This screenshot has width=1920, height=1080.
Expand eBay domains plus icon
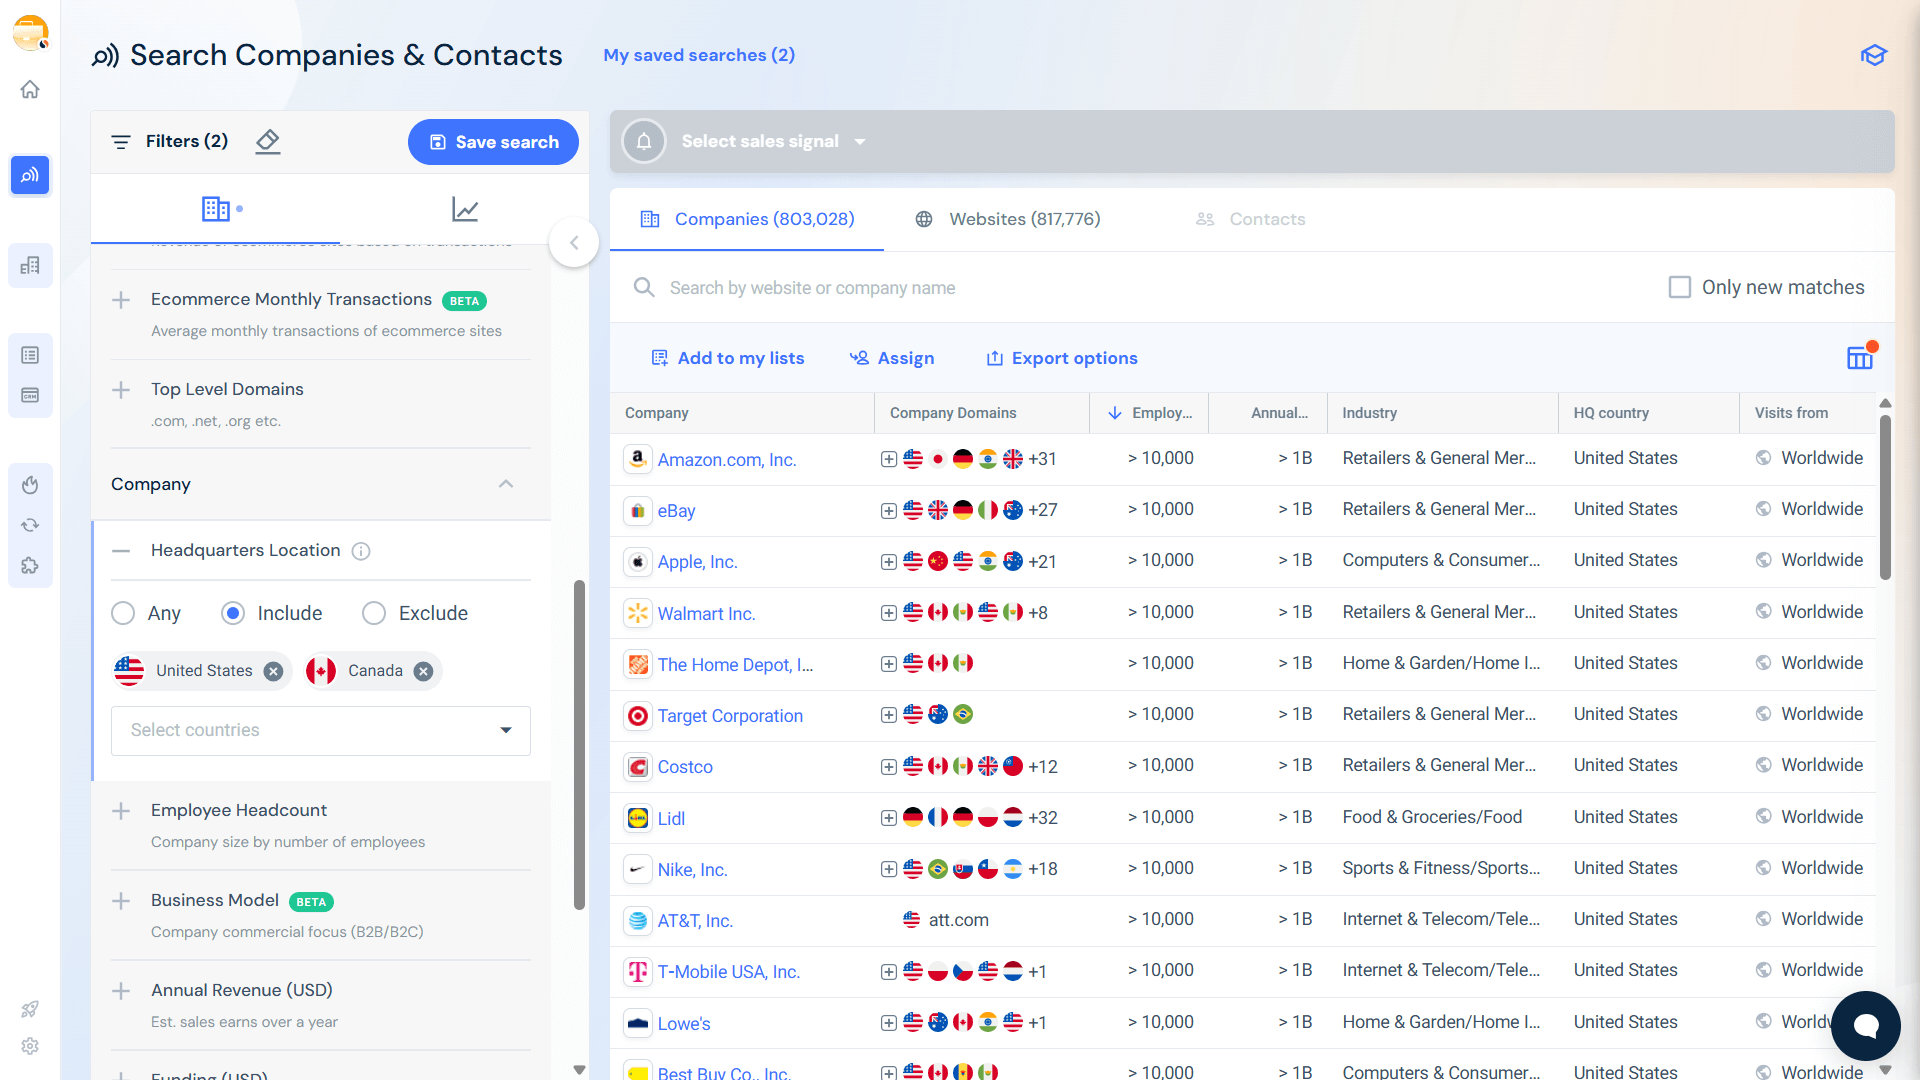click(888, 511)
